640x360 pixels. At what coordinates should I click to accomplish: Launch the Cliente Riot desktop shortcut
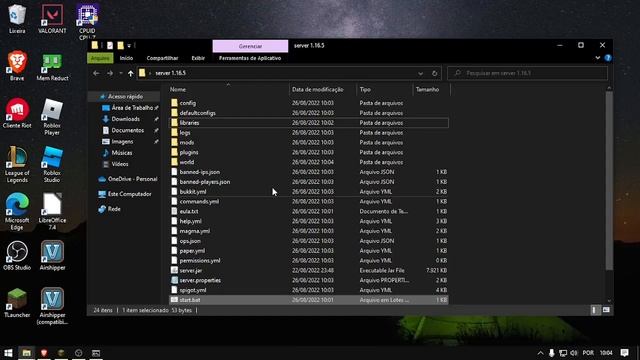click(x=17, y=113)
